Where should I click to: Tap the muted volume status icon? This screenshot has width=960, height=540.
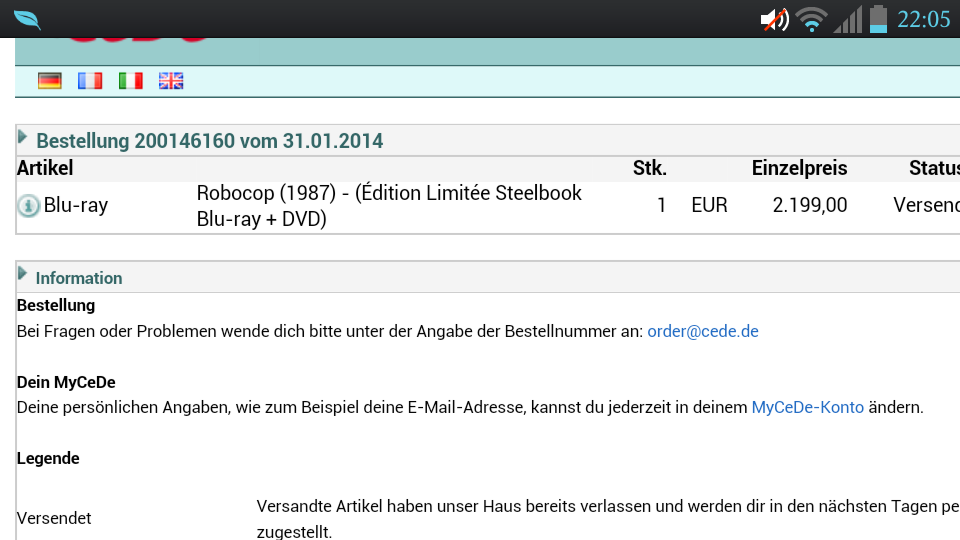pos(774,20)
